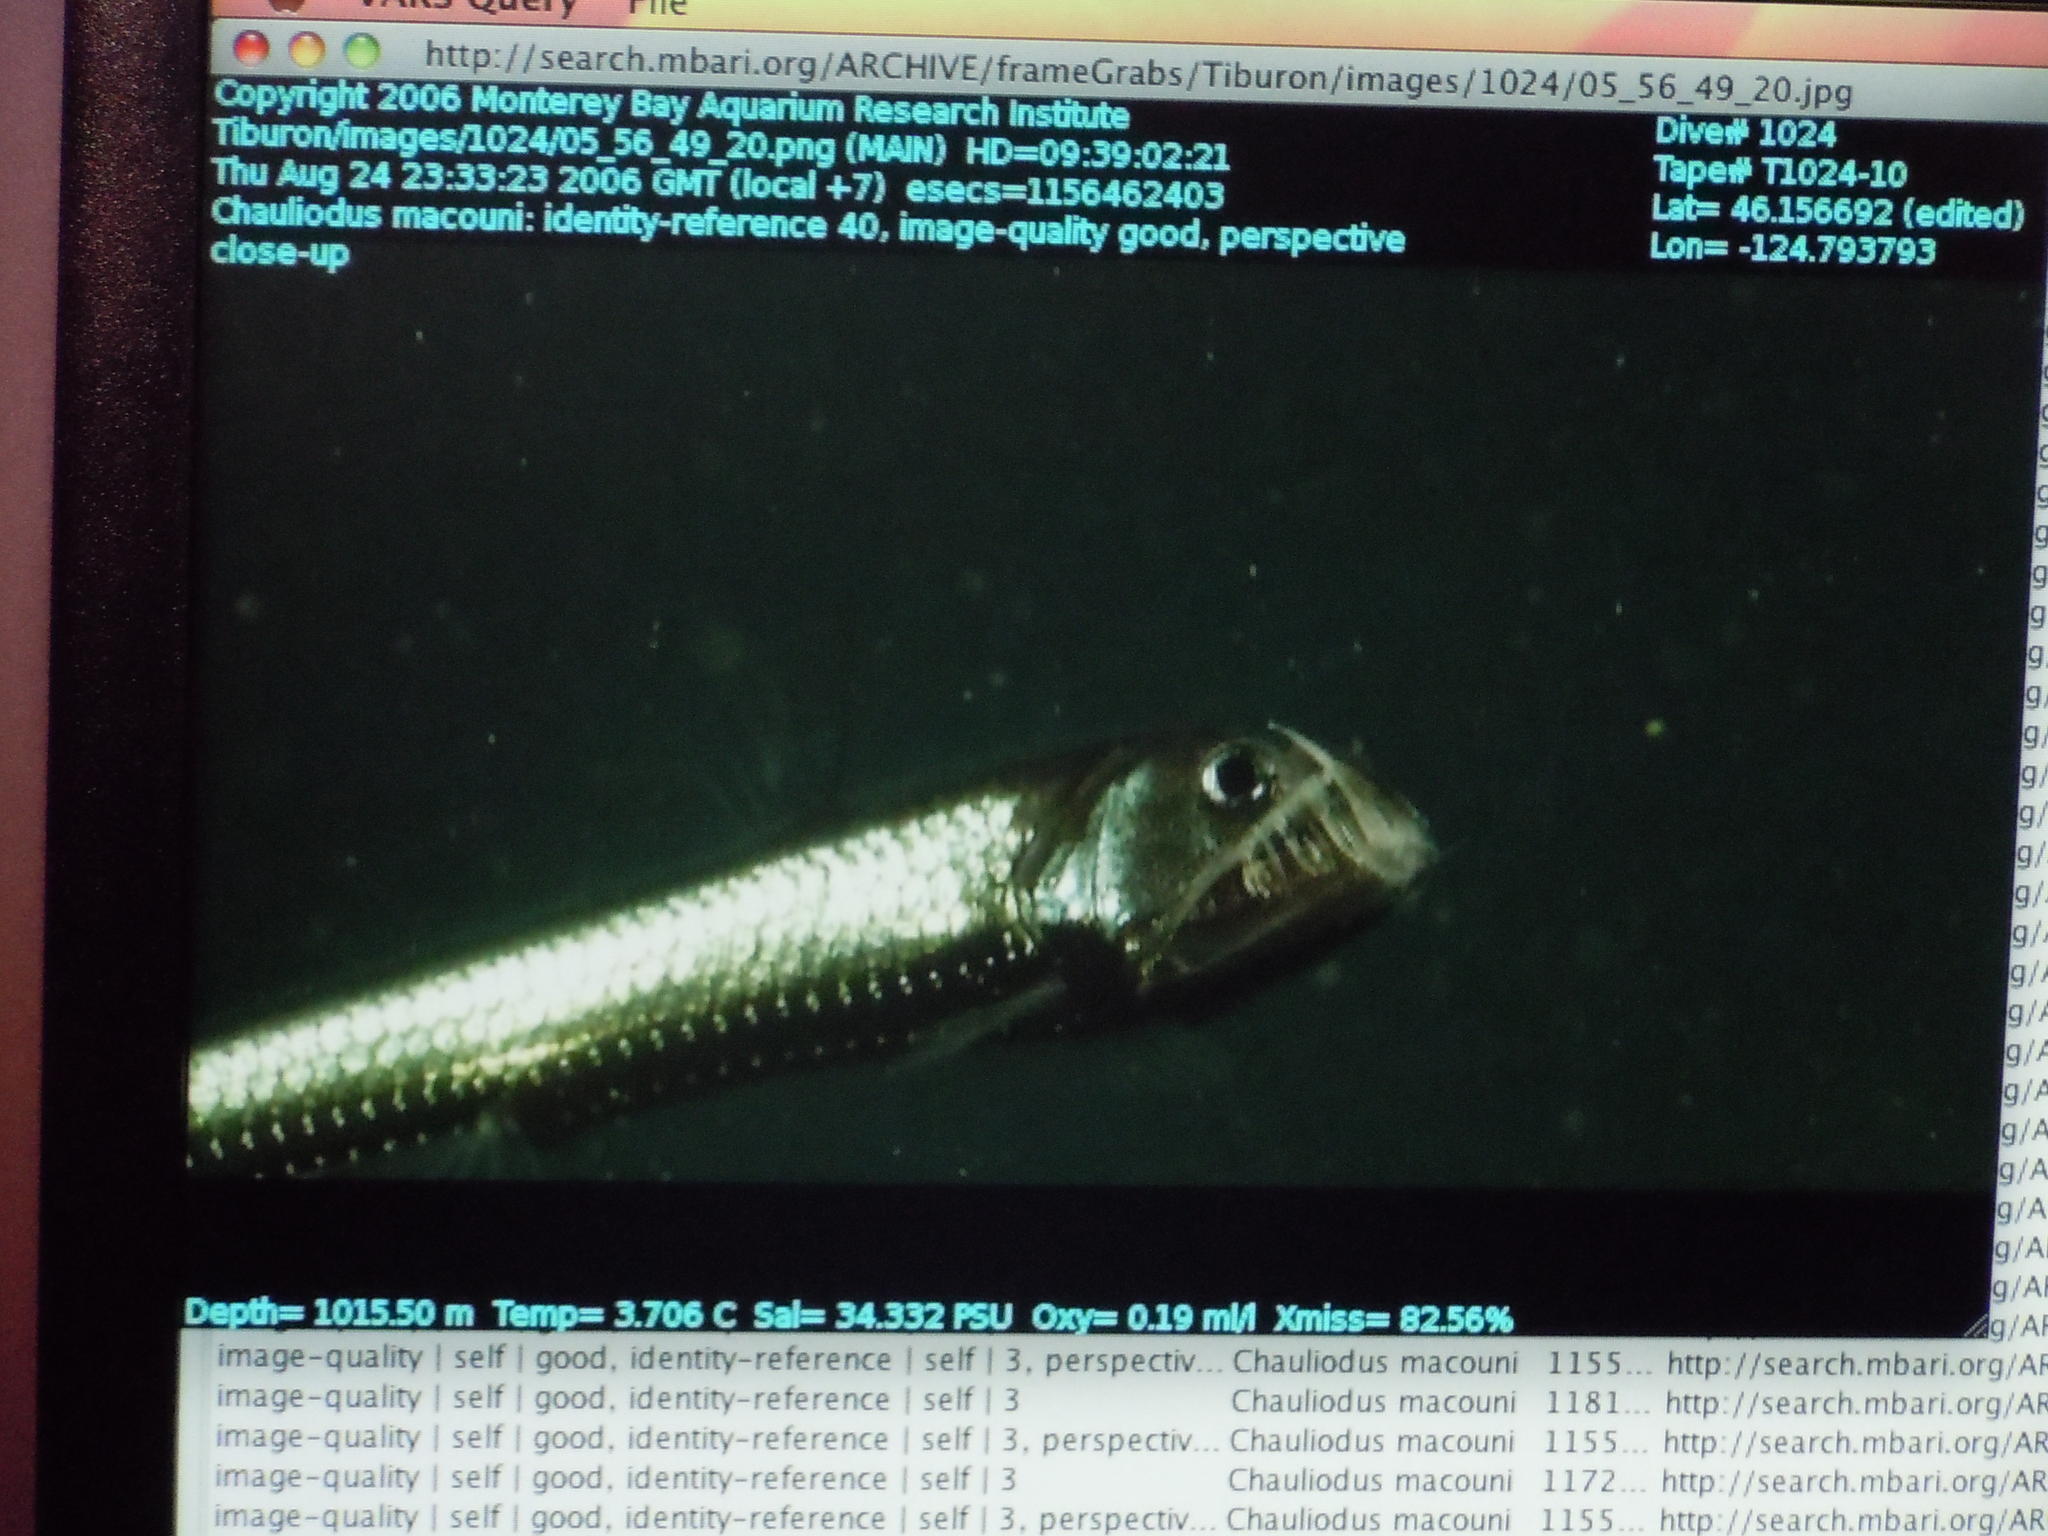Open the URL link in the 1172 row

pos(1852,1481)
